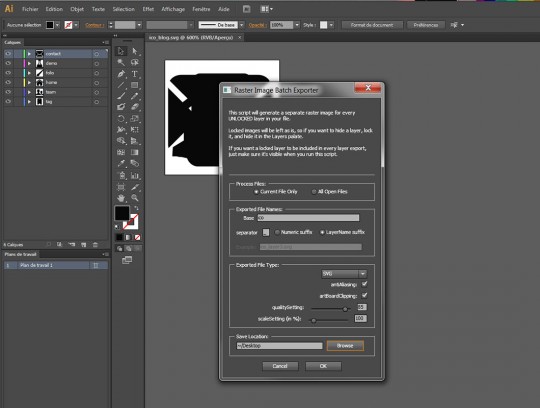The image size is (540, 408).
Task: Click the black fill color swatch in toolbox
Action: (x=122, y=213)
